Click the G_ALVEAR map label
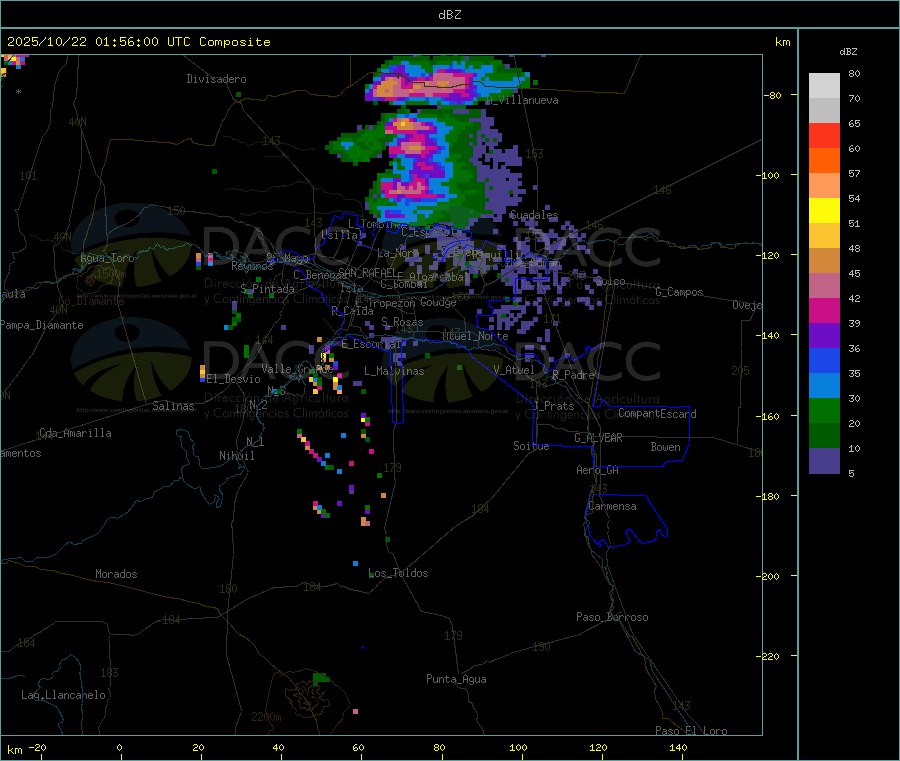The image size is (900, 761). click(598, 438)
